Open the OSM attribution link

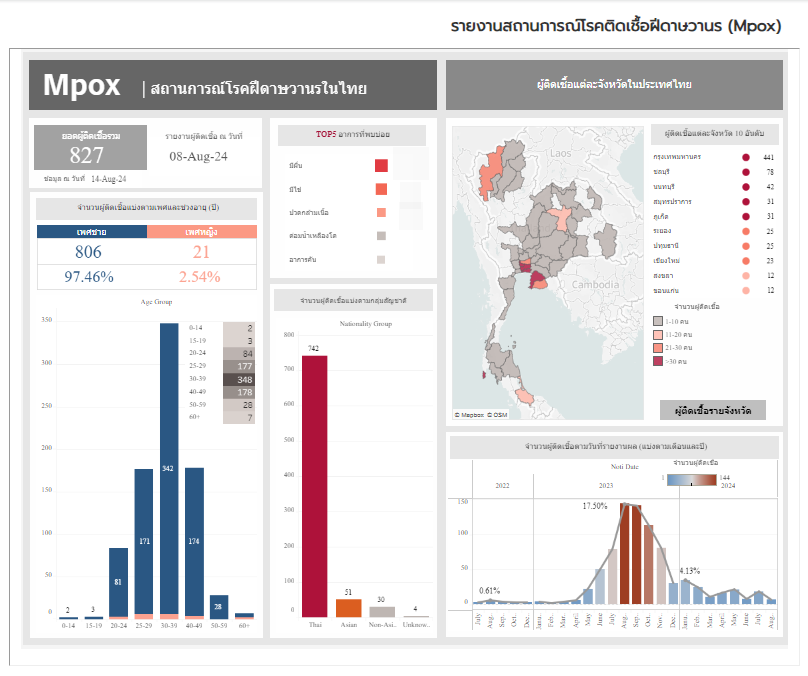(x=500, y=414)
